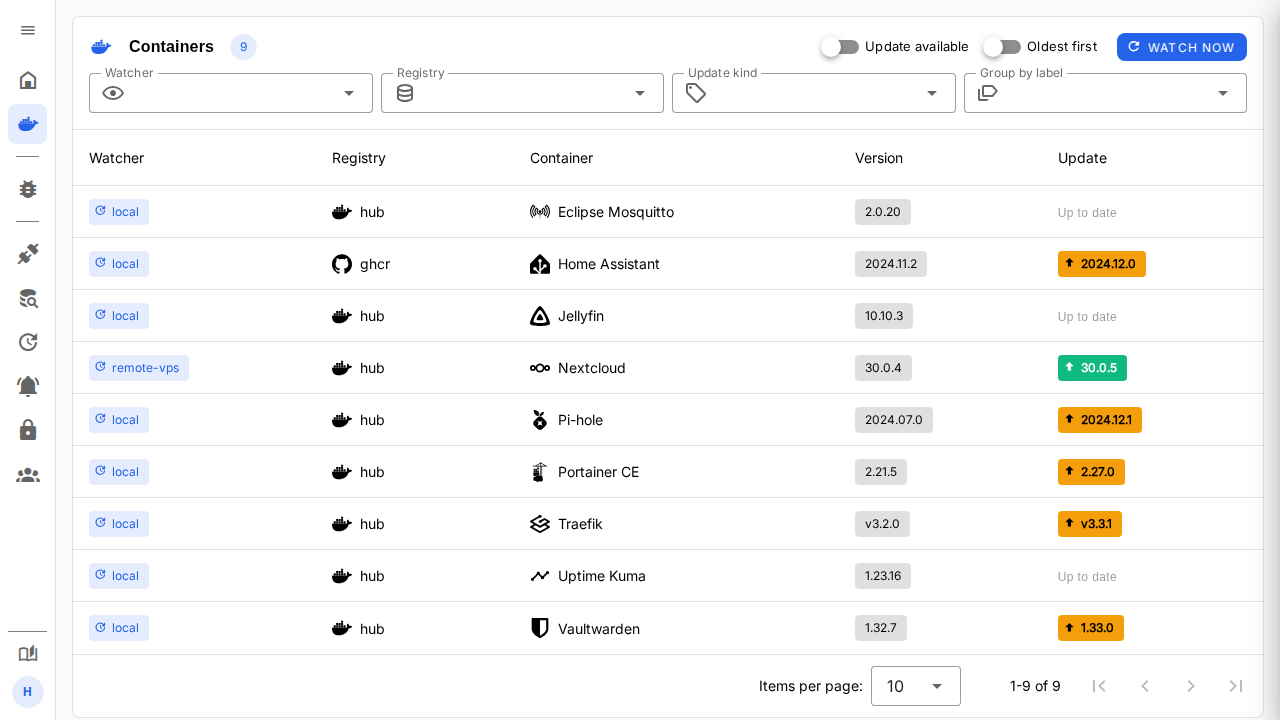Click the Version column header
Viewport: 1280px width, 720px height.
pyautogui.click(x=879, y=158)
